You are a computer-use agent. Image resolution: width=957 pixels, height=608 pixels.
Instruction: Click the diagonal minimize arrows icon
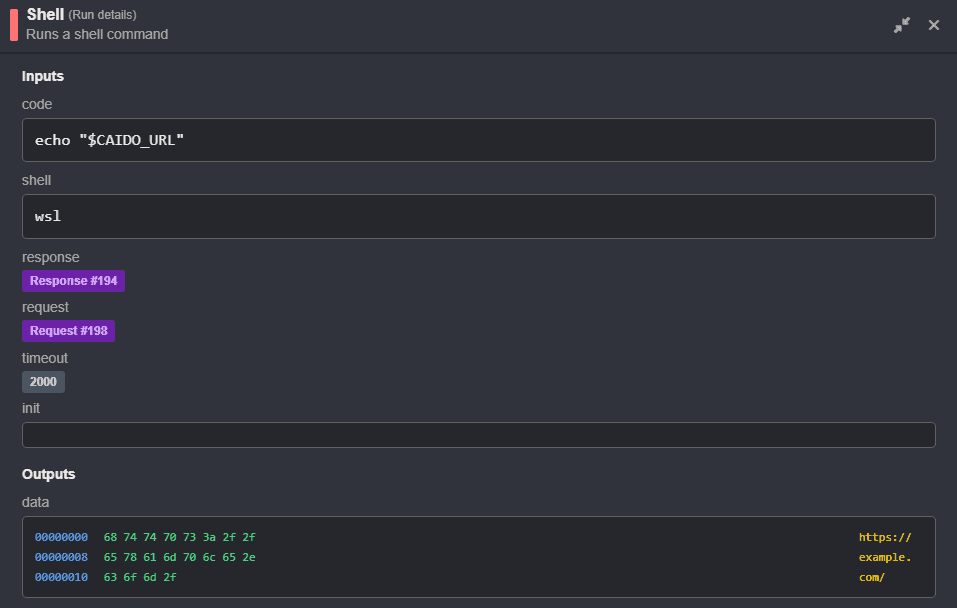coord(901,25)
